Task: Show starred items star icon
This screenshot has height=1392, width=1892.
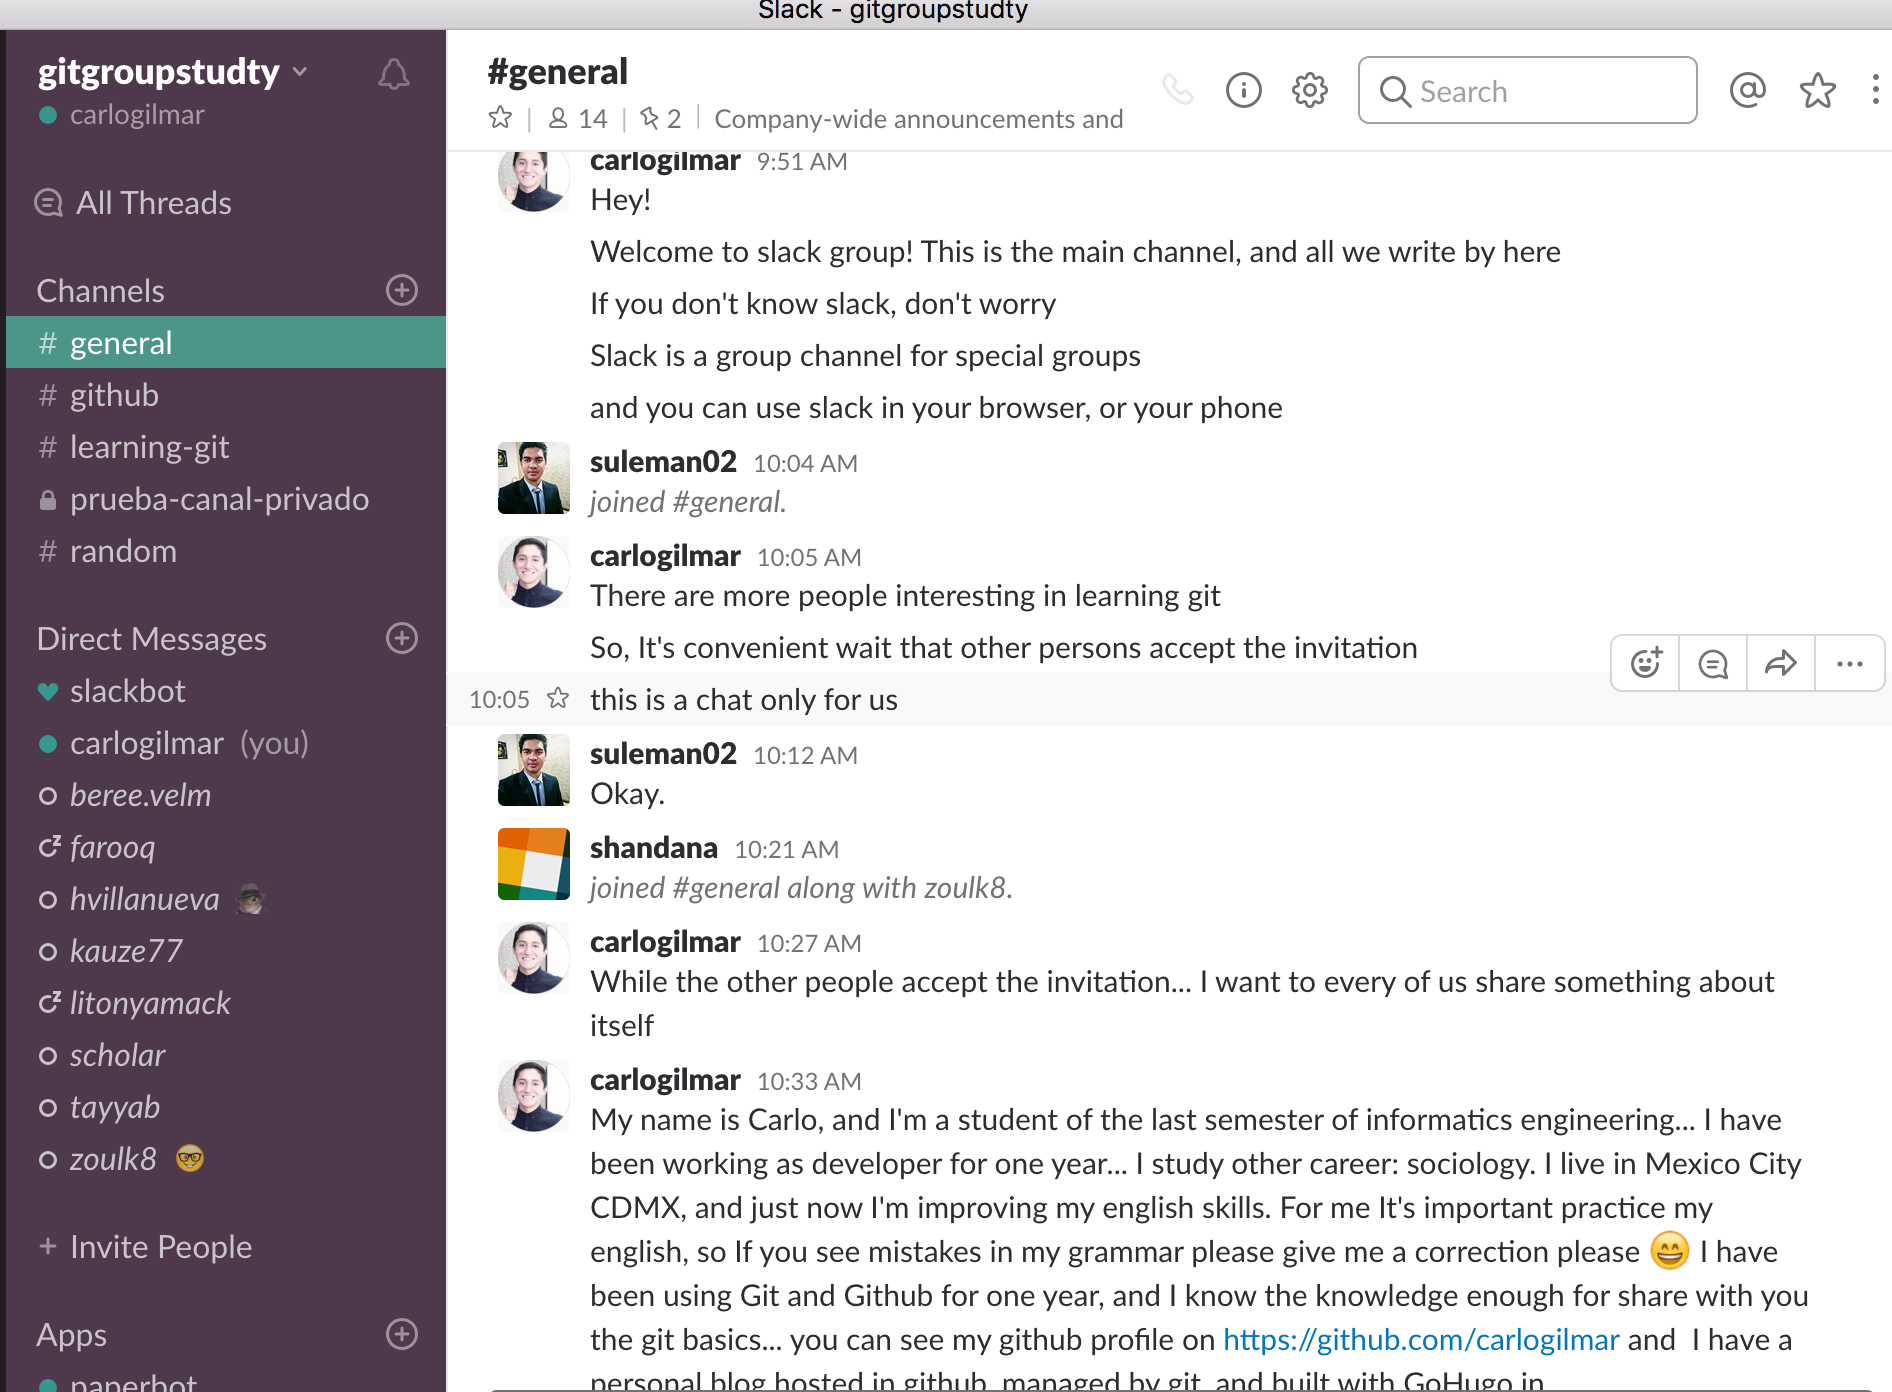Action: click(1818, 90)
